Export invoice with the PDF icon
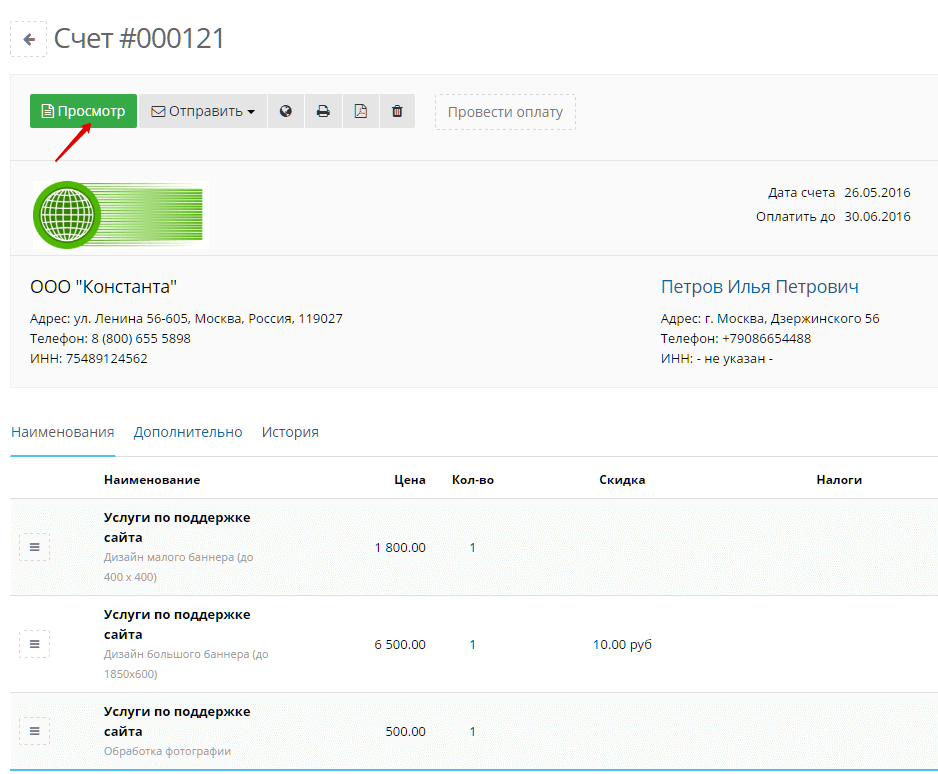 pos(360,111)
